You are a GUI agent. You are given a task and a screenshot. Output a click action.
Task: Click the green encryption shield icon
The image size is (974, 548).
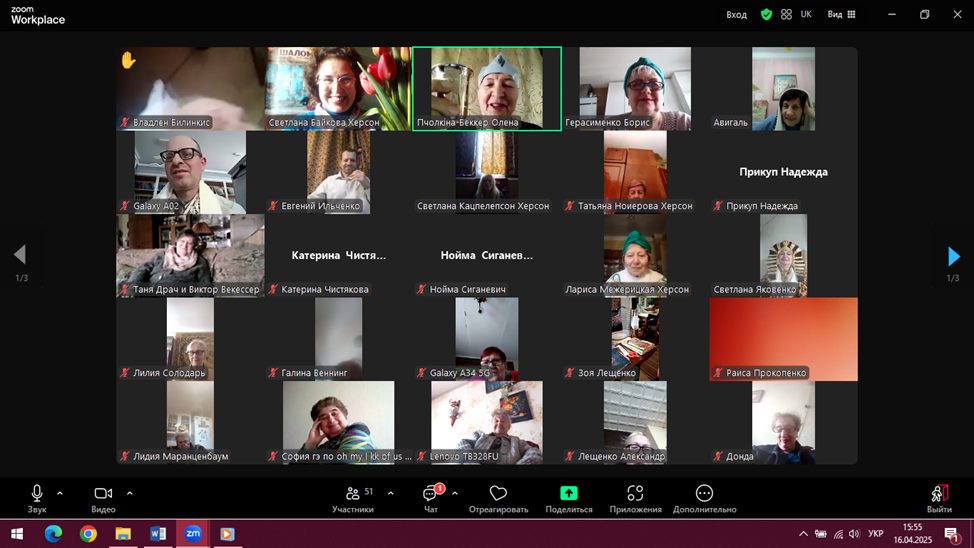766,15
